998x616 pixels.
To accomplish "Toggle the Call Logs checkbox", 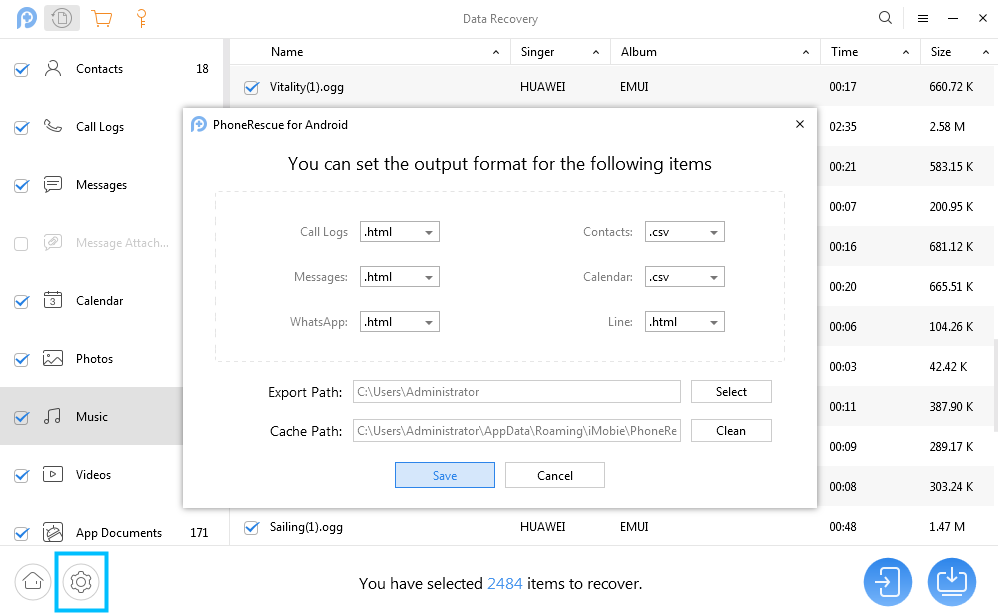I will (x=22, y=127).
